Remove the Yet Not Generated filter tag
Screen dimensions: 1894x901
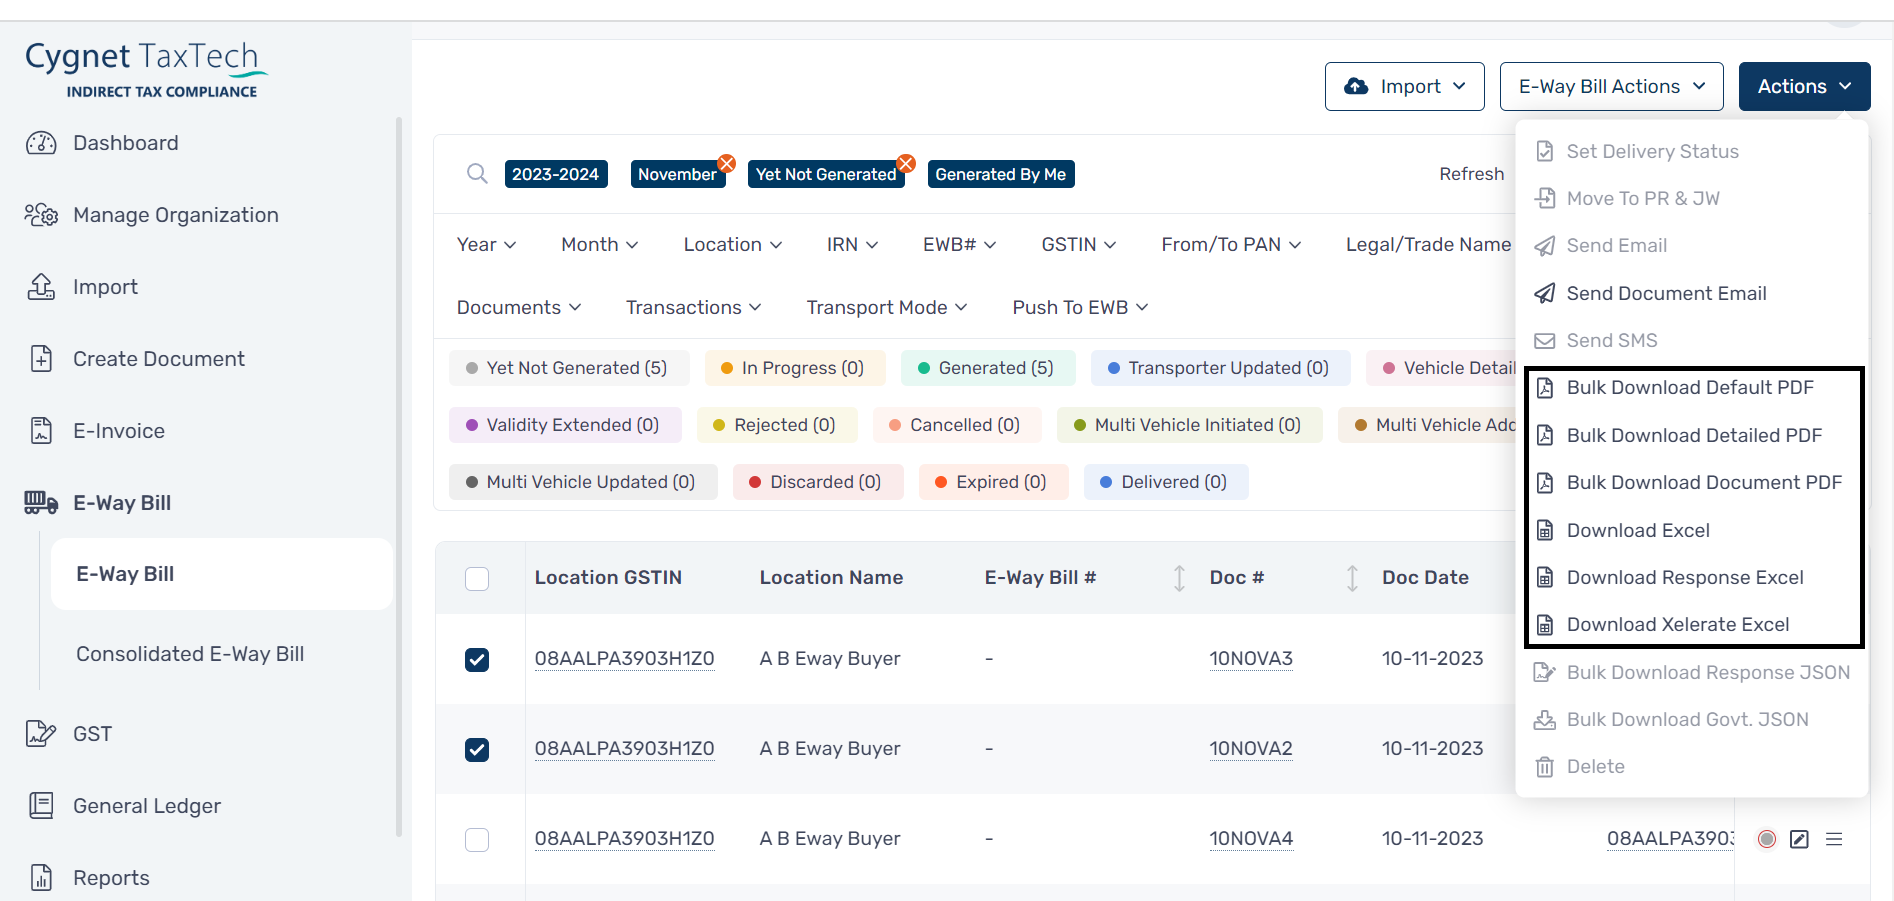coord(906,163)
